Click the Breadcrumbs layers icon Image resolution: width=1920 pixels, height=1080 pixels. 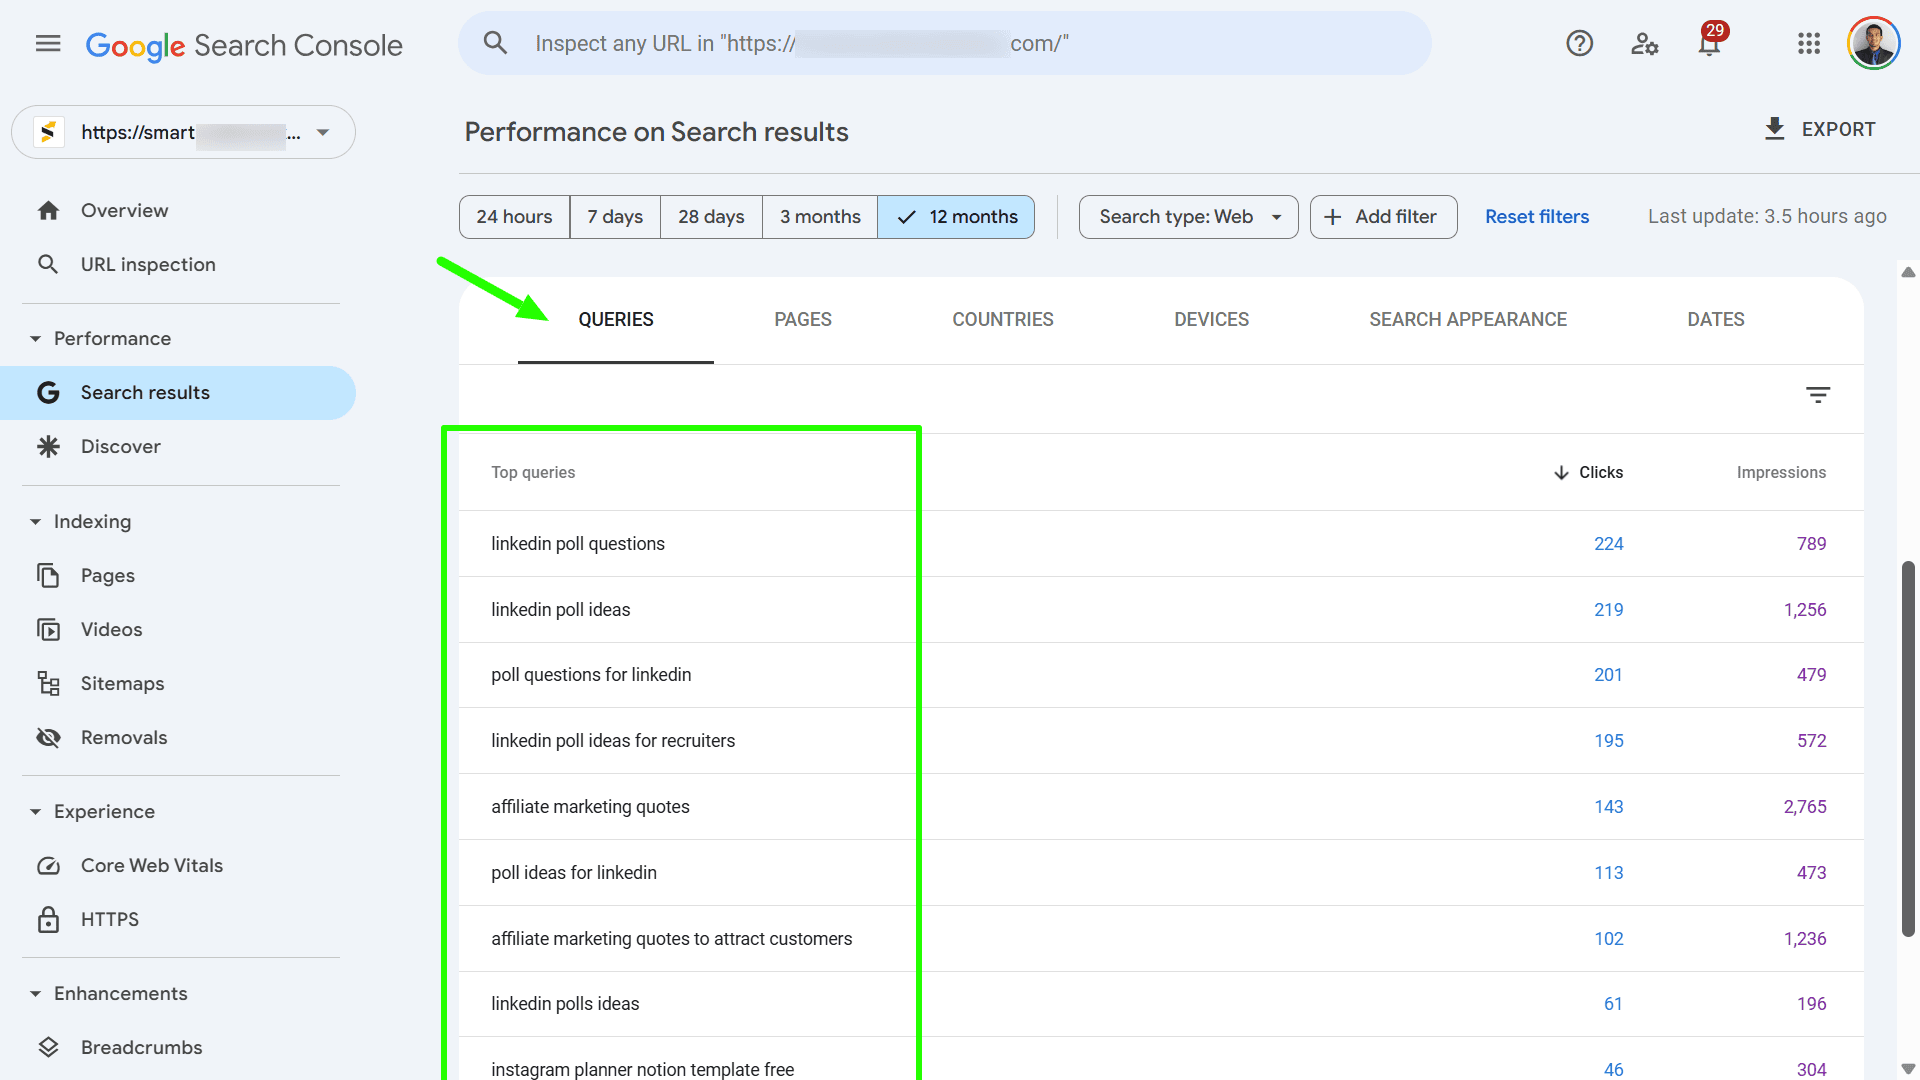(x=48, y=1047)
